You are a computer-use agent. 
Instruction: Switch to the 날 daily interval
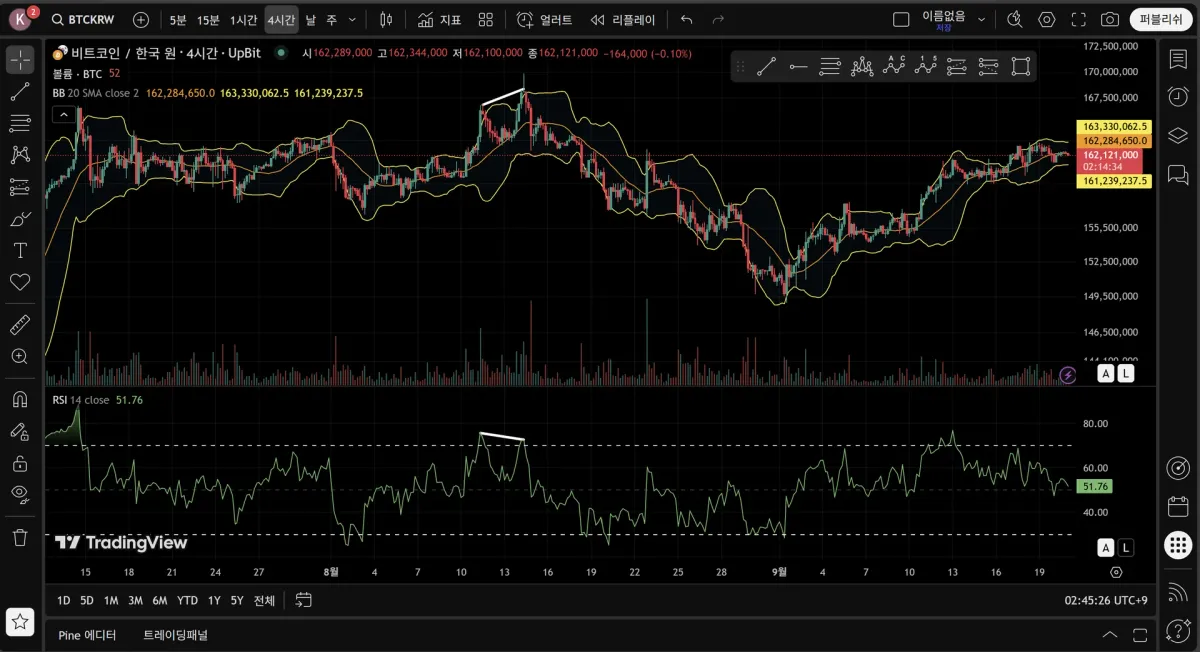tap(311, 20)
